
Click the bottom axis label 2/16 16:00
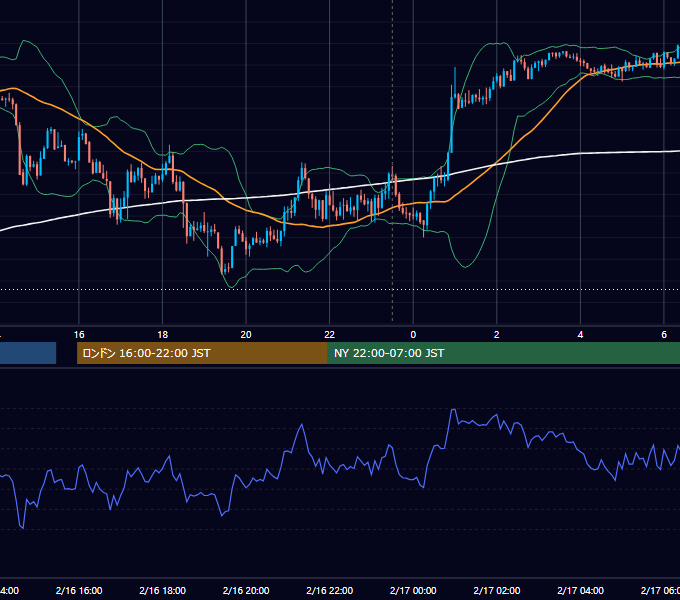[x=79, y=590]
